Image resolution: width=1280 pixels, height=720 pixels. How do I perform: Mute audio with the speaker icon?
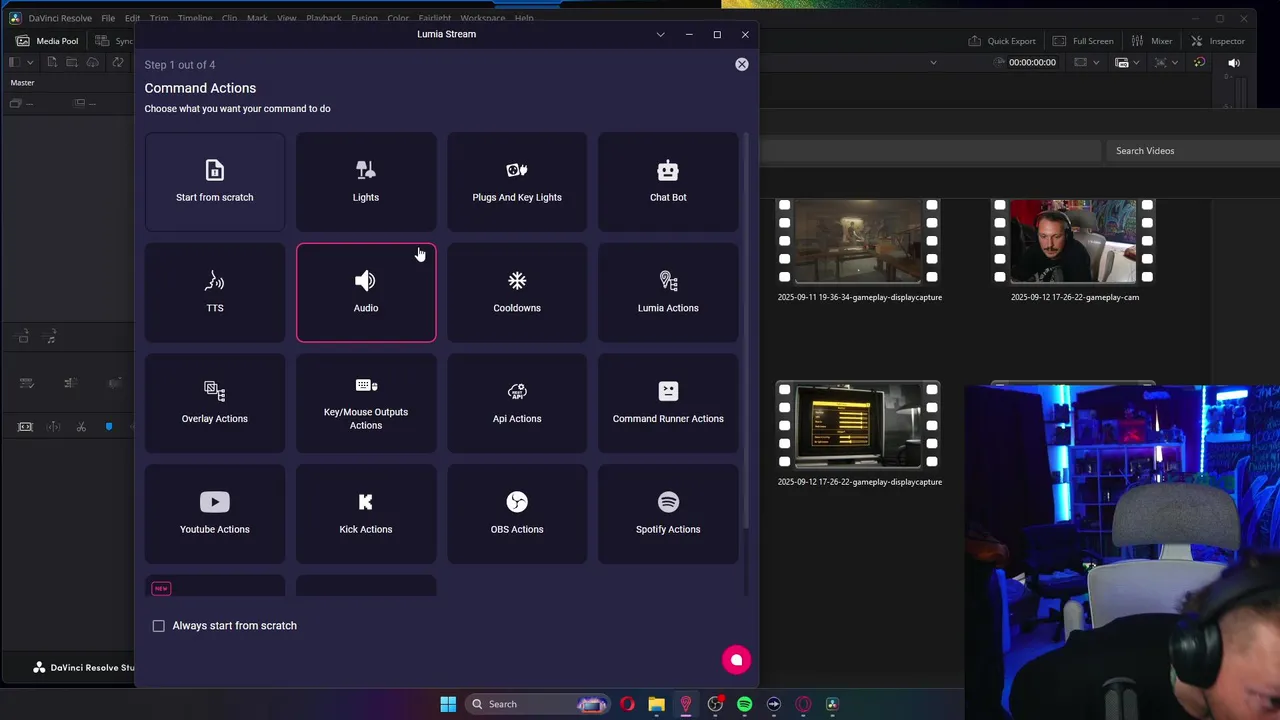[x=1234, y=62]
